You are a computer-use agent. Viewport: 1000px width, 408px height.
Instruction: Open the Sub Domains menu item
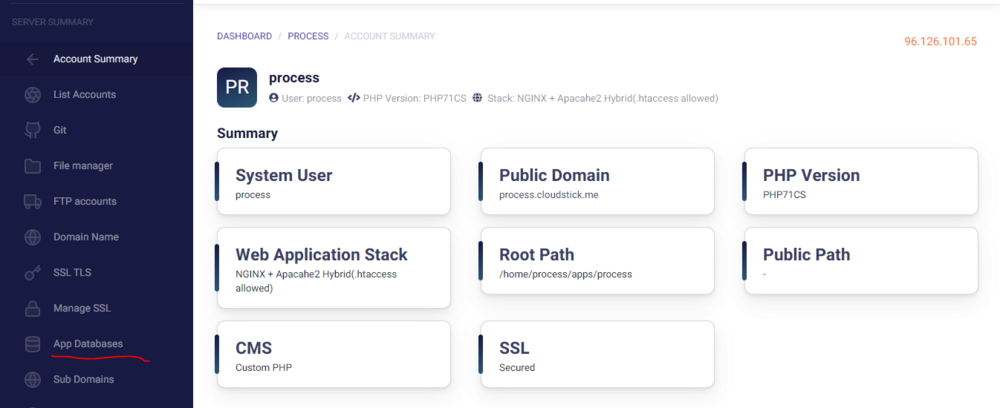pyautogui.click(x=83, y=380)
